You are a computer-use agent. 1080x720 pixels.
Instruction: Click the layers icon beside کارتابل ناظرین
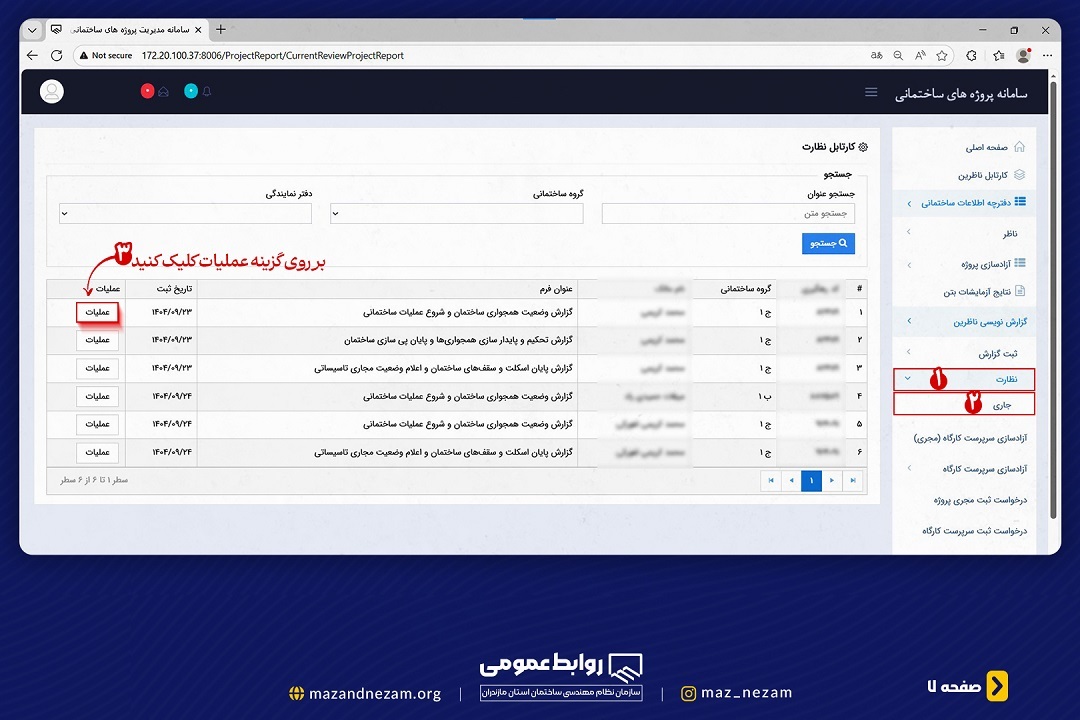(x=1019, y=175)
